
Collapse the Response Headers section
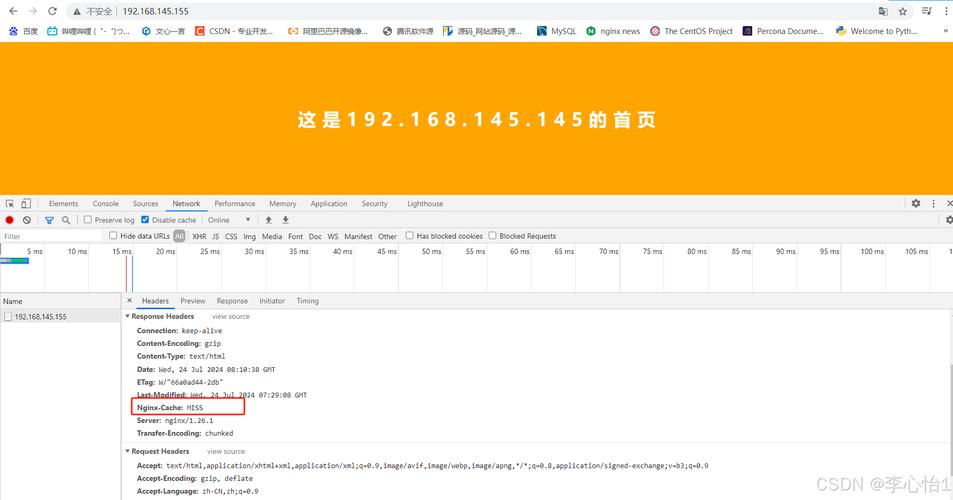[x=128, y=316]
